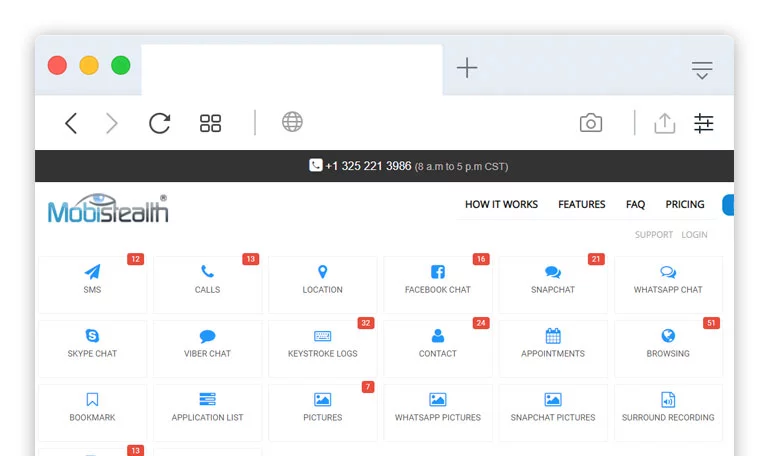Click the Mobistealth logo
The width and height of the screenshot is (768, 456).
tap(108, 209)
